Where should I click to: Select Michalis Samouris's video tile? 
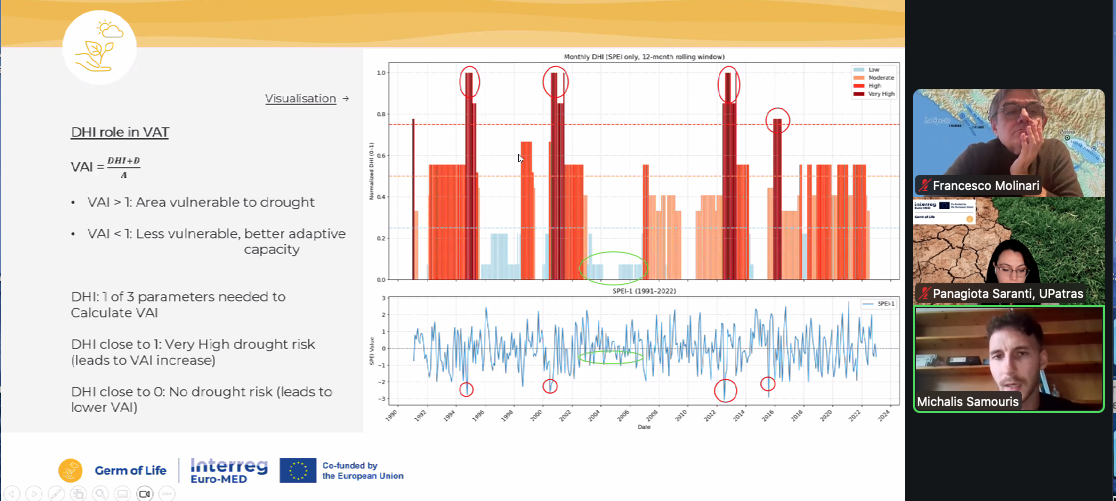coord(1009,358)
